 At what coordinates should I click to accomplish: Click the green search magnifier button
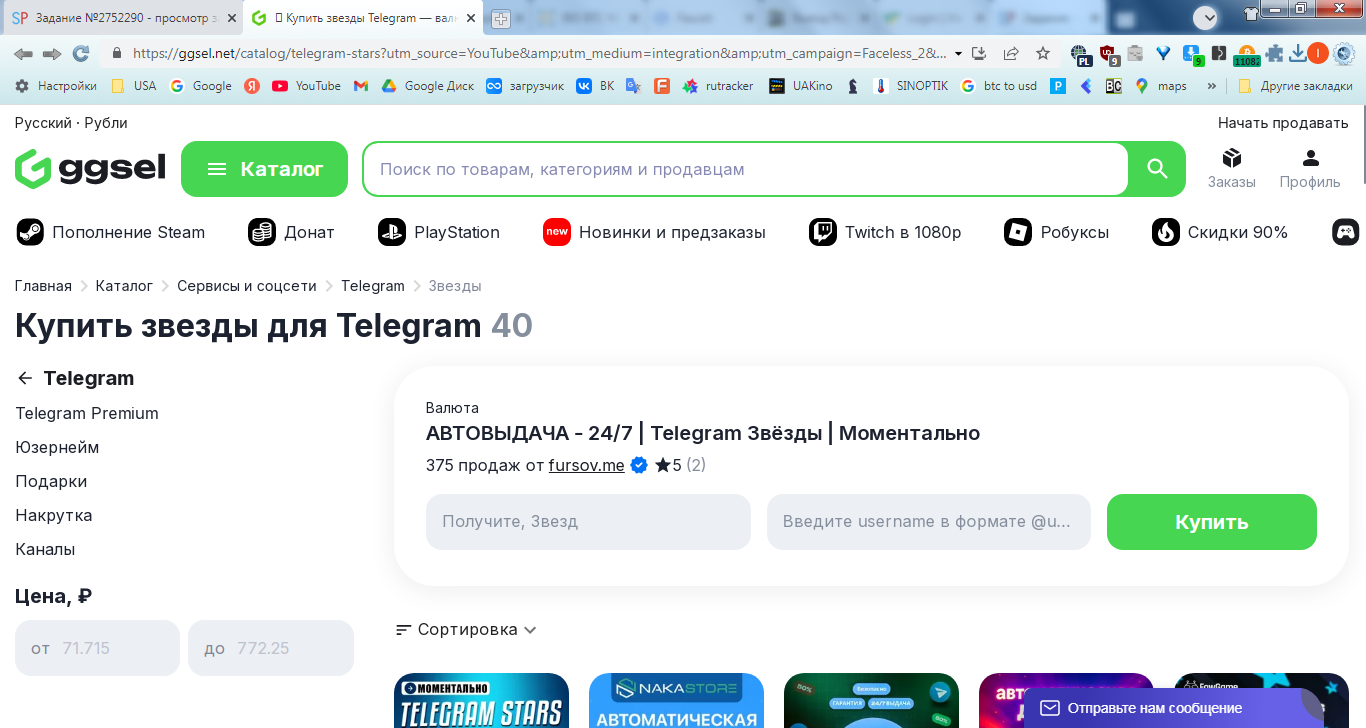[x=1157, y=169]
